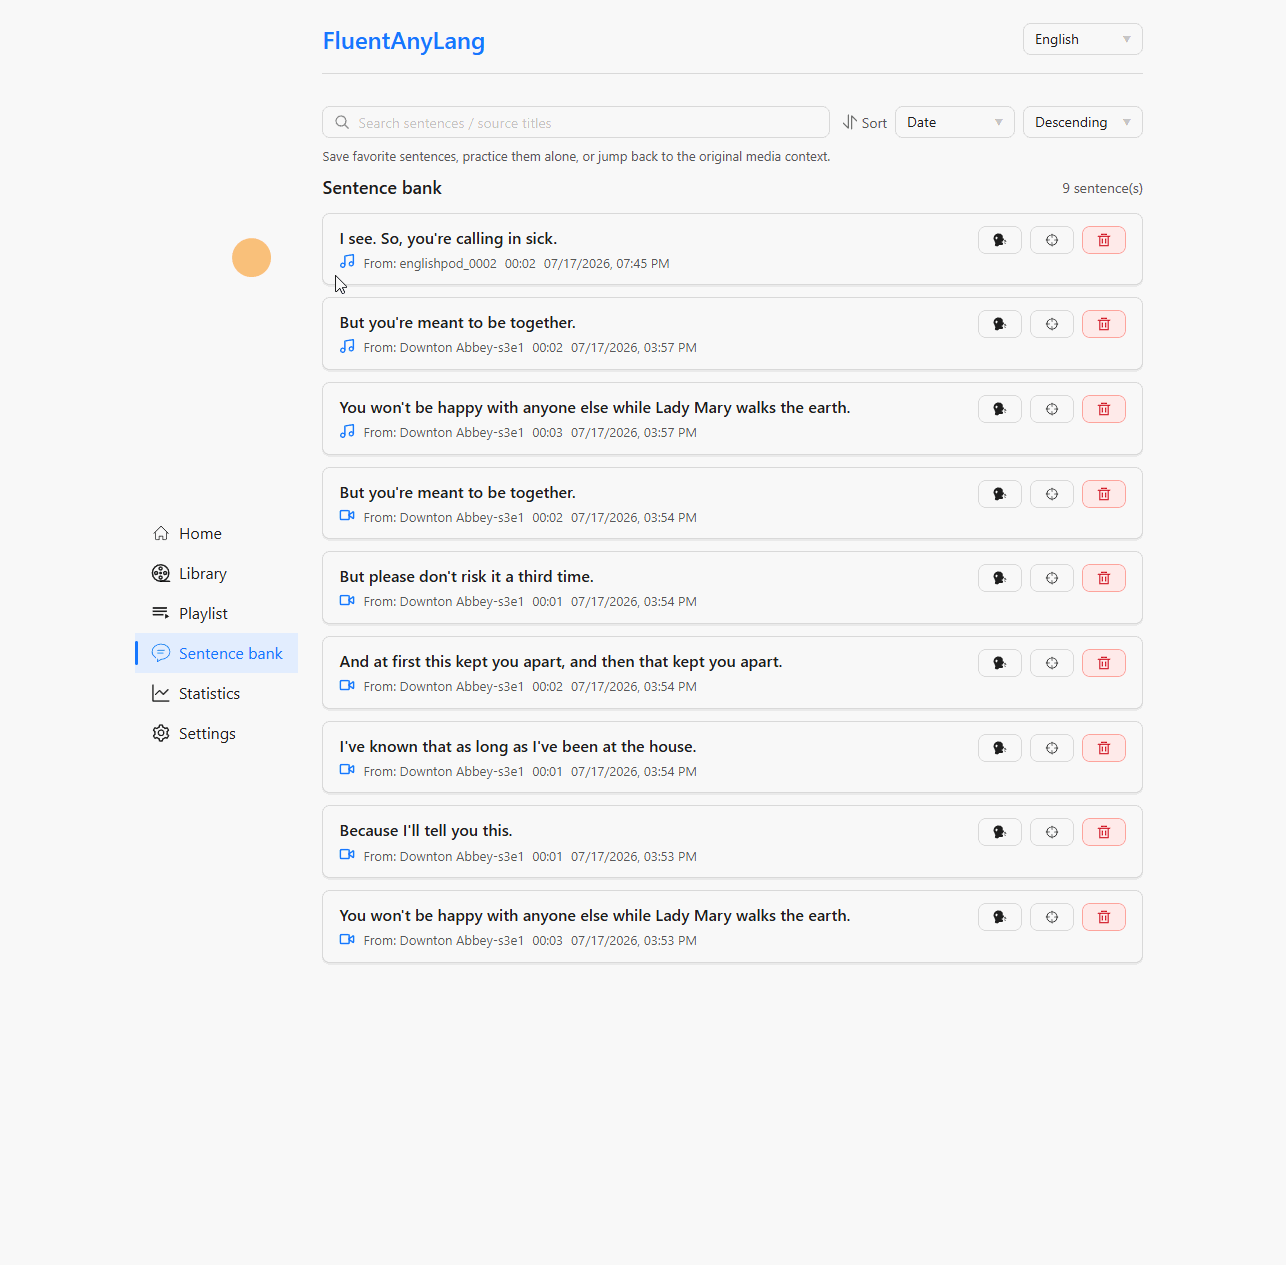Open the Descending order dropdown
This screenshot has width=1286, height=1265.
coord(1083,122)
